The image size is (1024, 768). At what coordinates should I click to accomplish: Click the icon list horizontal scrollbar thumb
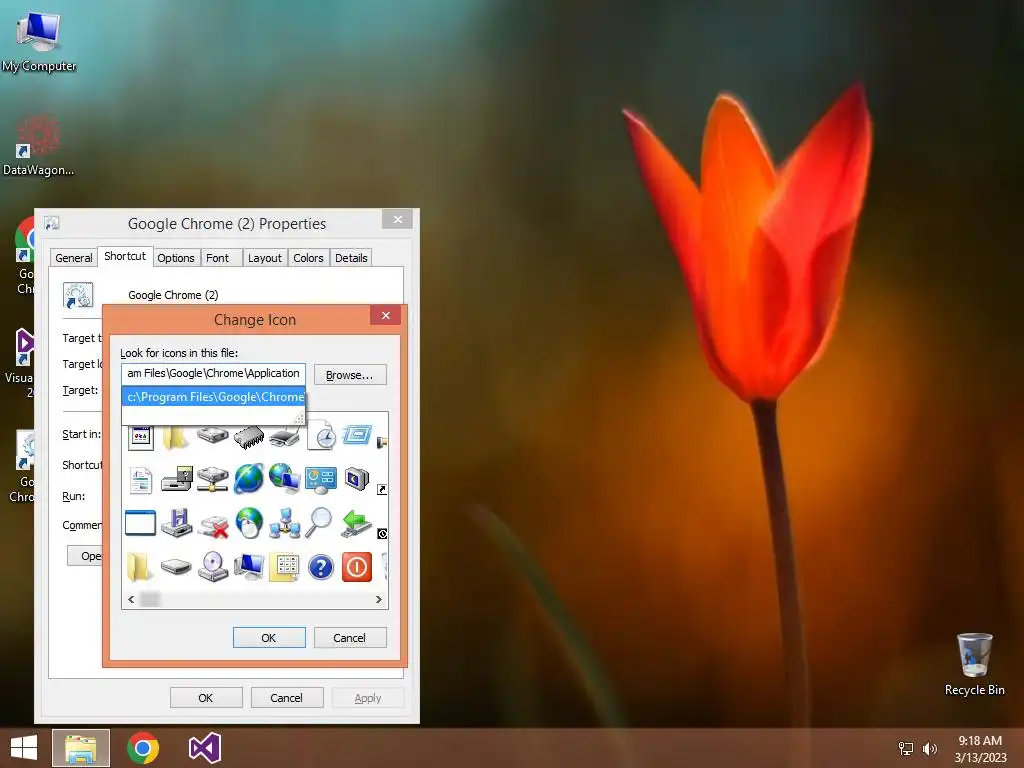(150, 599)
